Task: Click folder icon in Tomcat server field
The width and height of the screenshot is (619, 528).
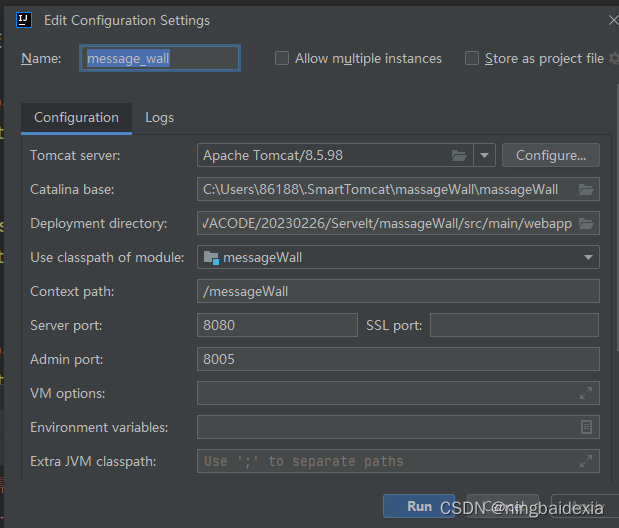Action: point(459,156)
